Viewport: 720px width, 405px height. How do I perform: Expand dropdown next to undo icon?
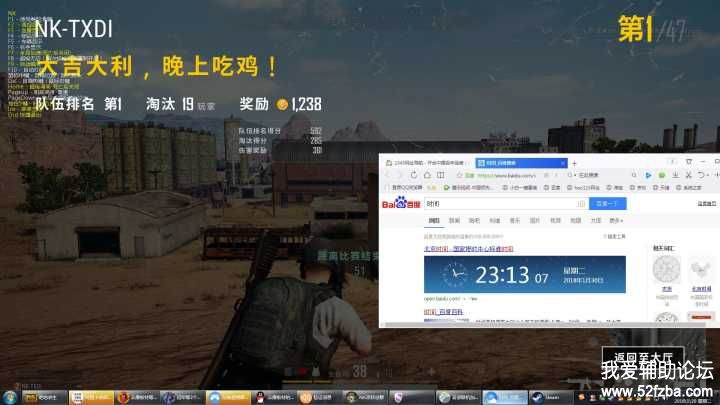[707, 175]
